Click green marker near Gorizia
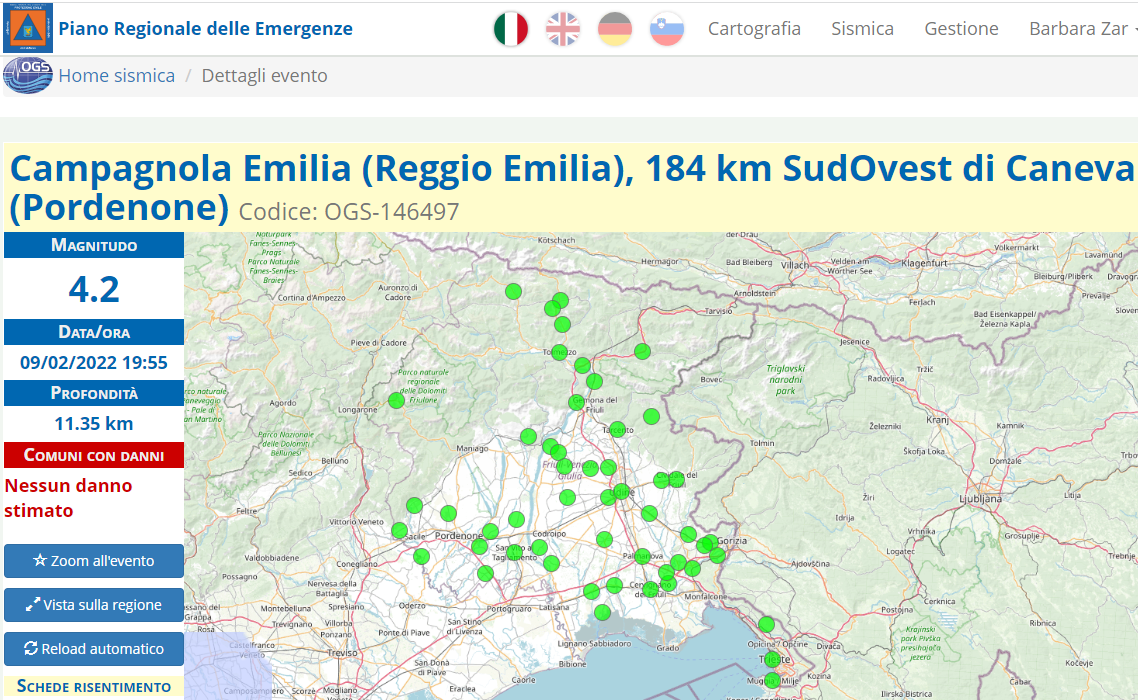The height and width of the screenshot is (700, 1138). click(x=709, y=543)
